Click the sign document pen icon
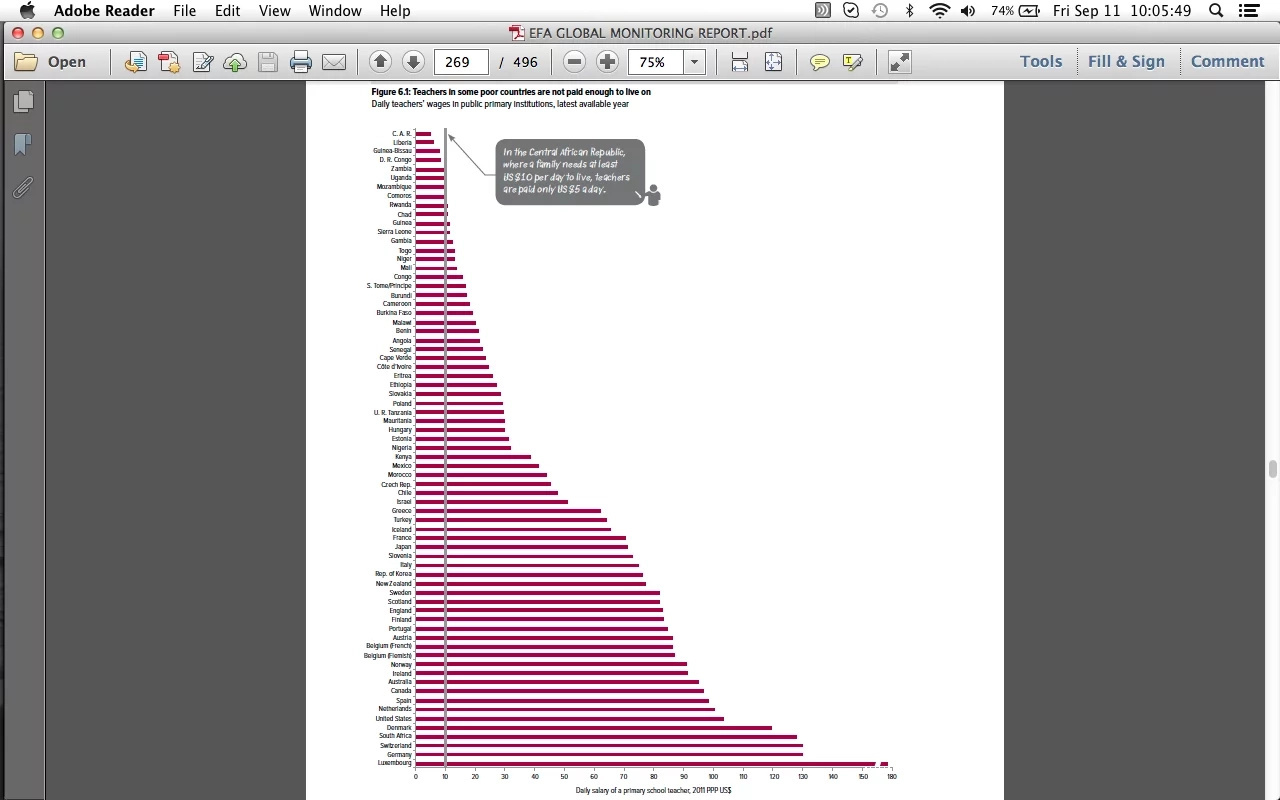The width and height of the screenshot is (1280, 800). (202, 62)
